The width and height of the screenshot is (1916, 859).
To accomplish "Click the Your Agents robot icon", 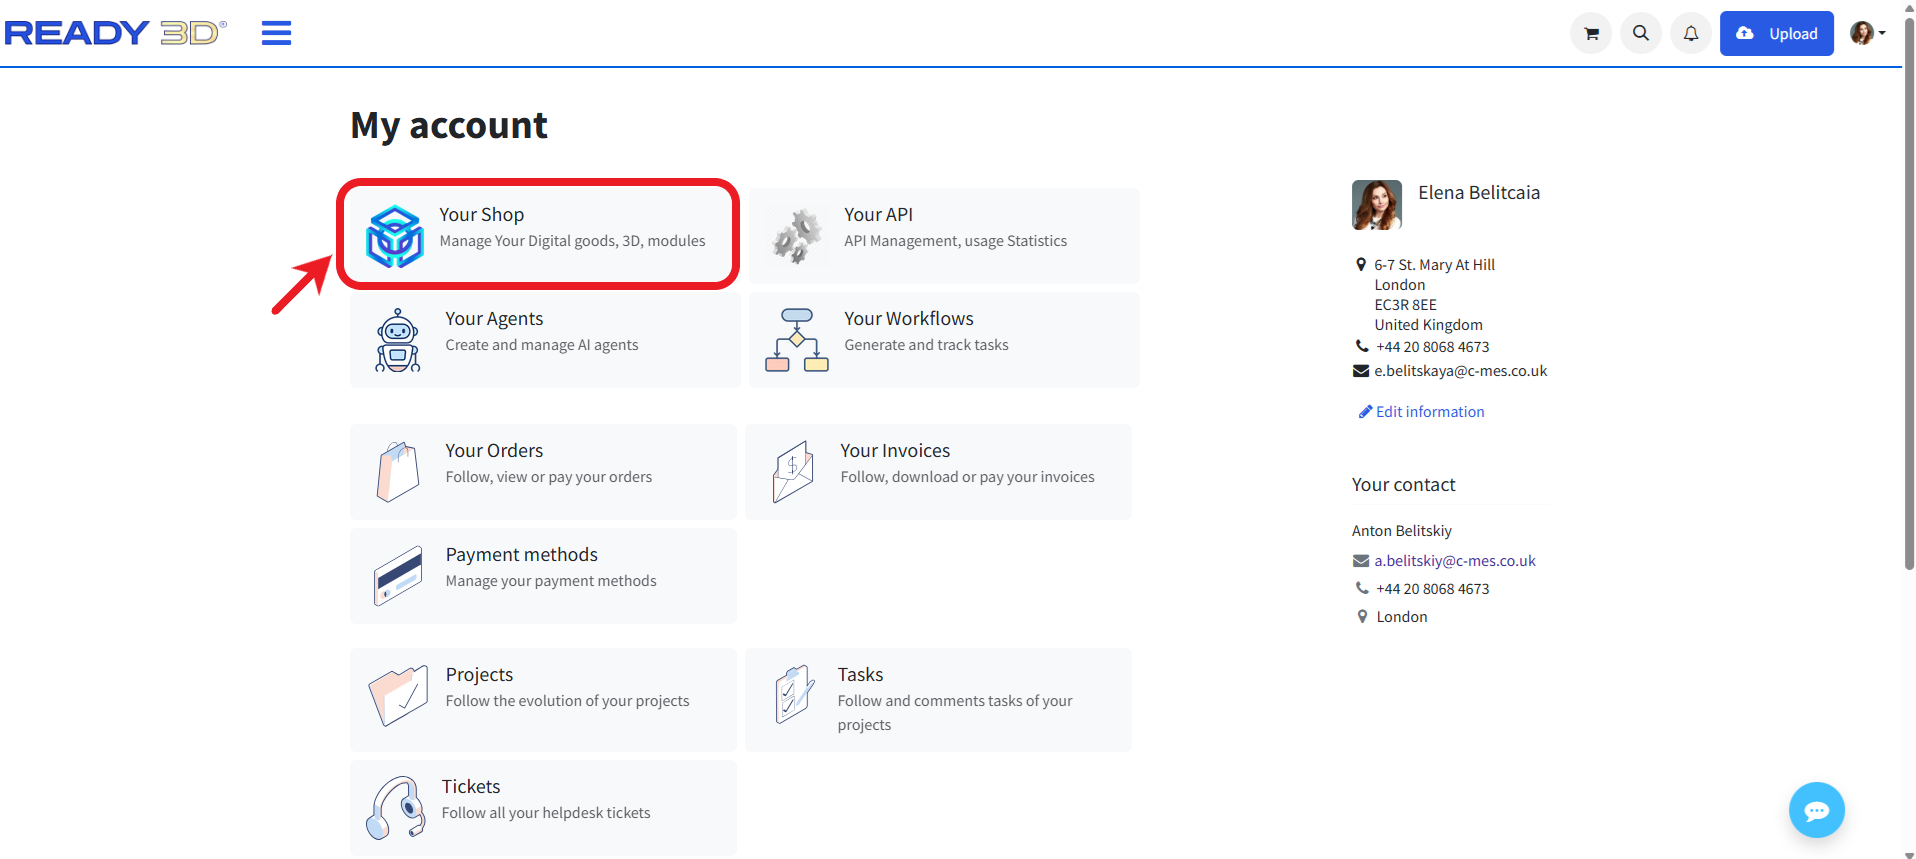I will click(398, 341).
